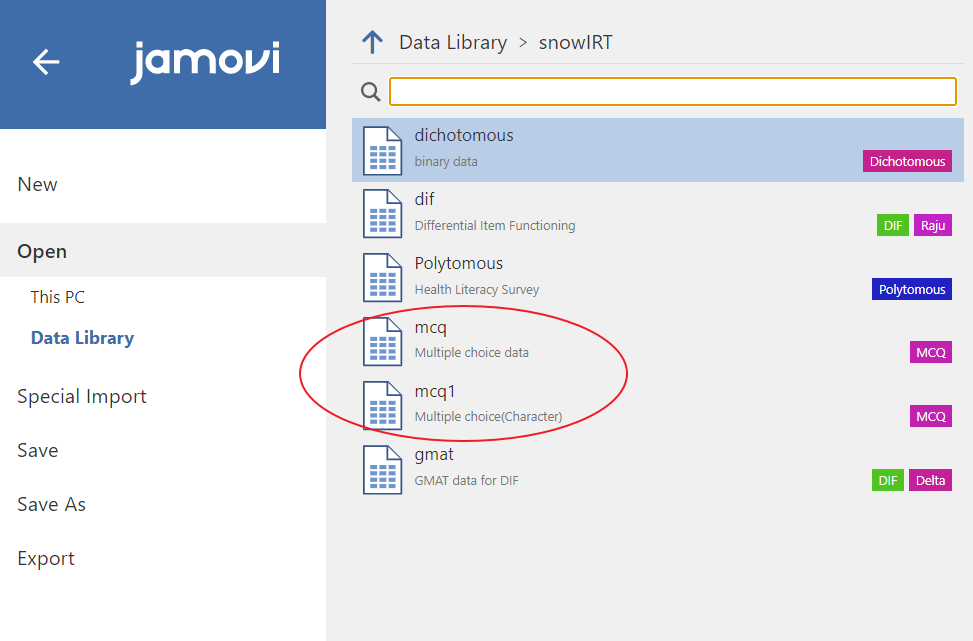Go to Data Library breadcrumb
This screenshot has width=973, height=641.
coord(453,42)
